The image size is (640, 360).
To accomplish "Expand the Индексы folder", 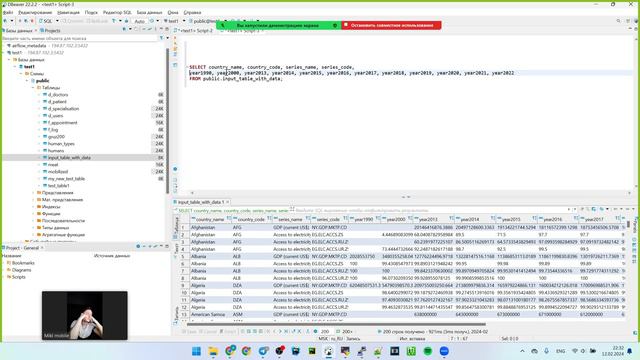I will pyautogui.click(x=34, y=207).
